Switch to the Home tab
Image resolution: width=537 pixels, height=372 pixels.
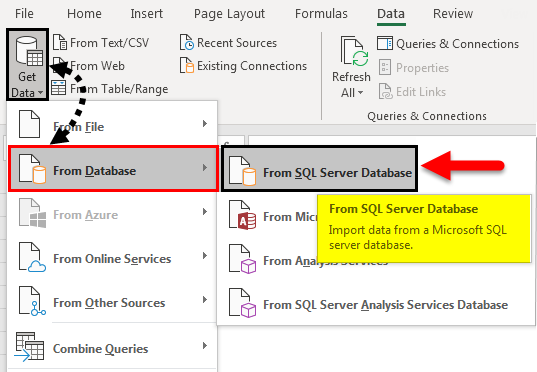(x=84, y=14)
